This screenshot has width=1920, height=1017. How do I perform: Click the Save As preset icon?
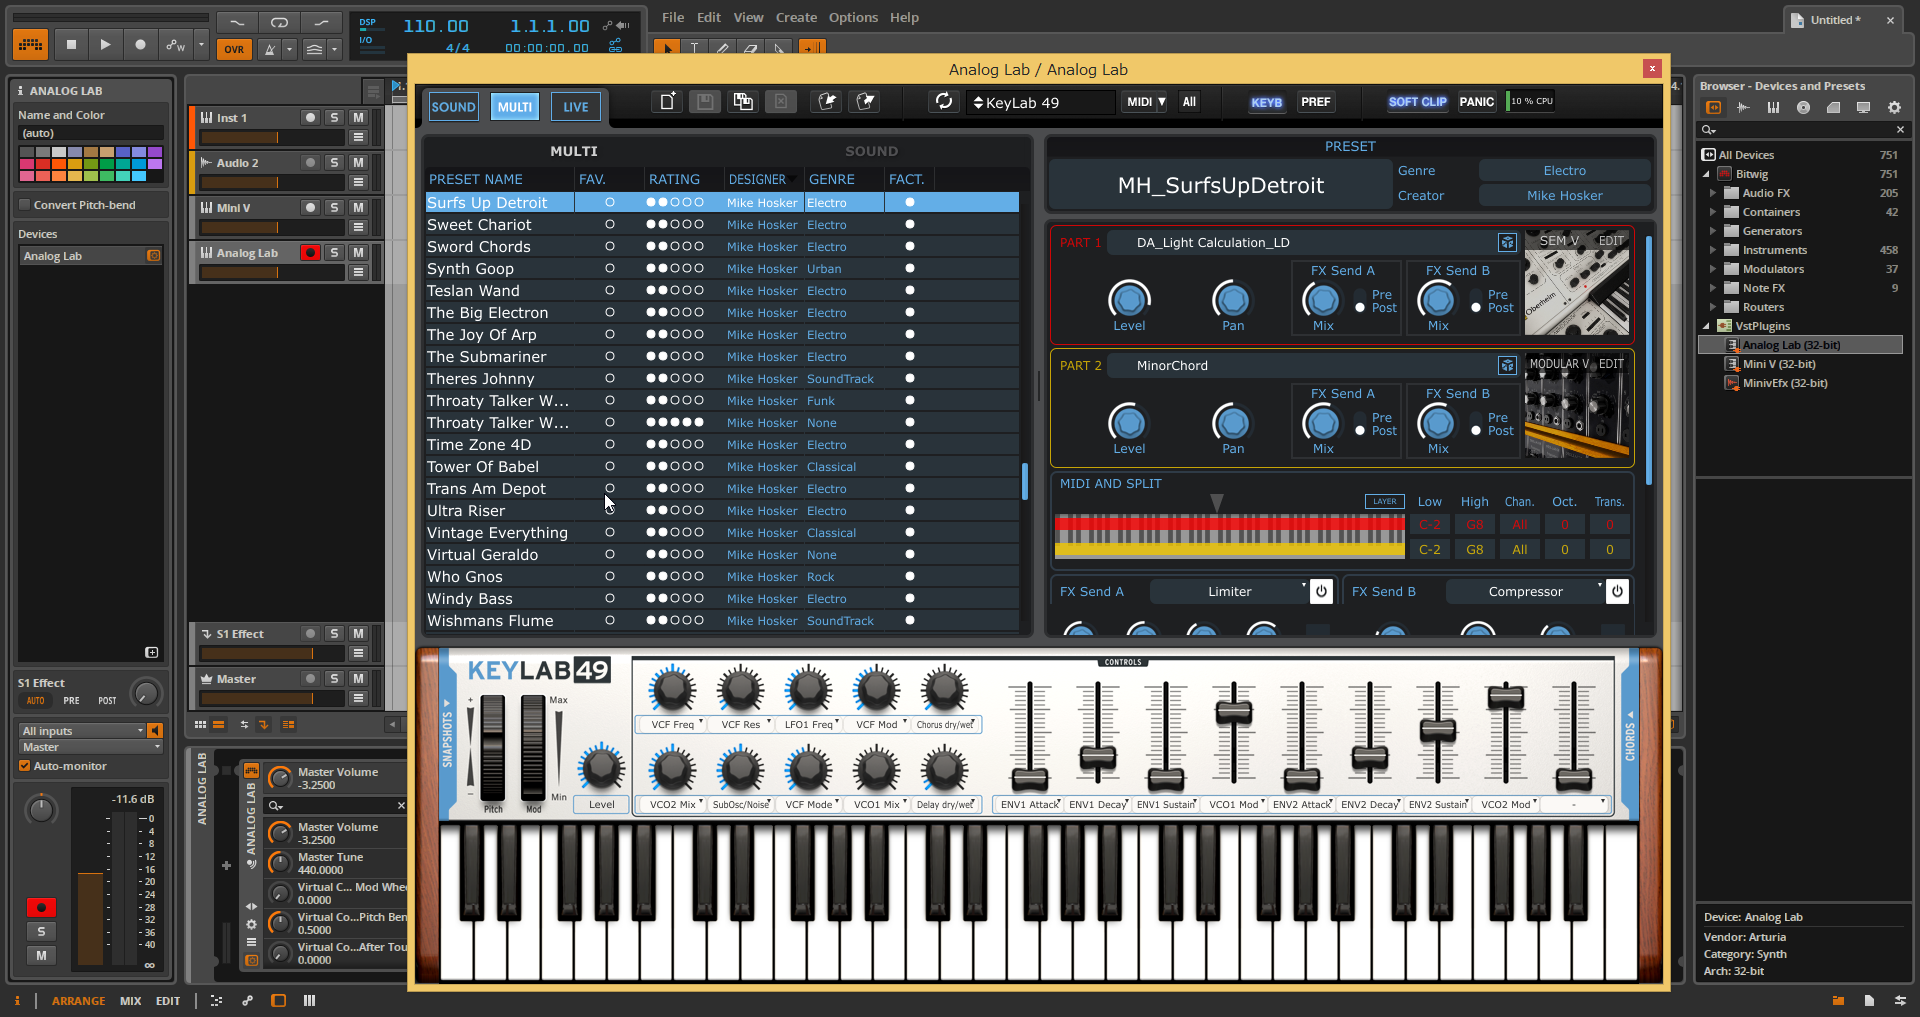[743, 101]
